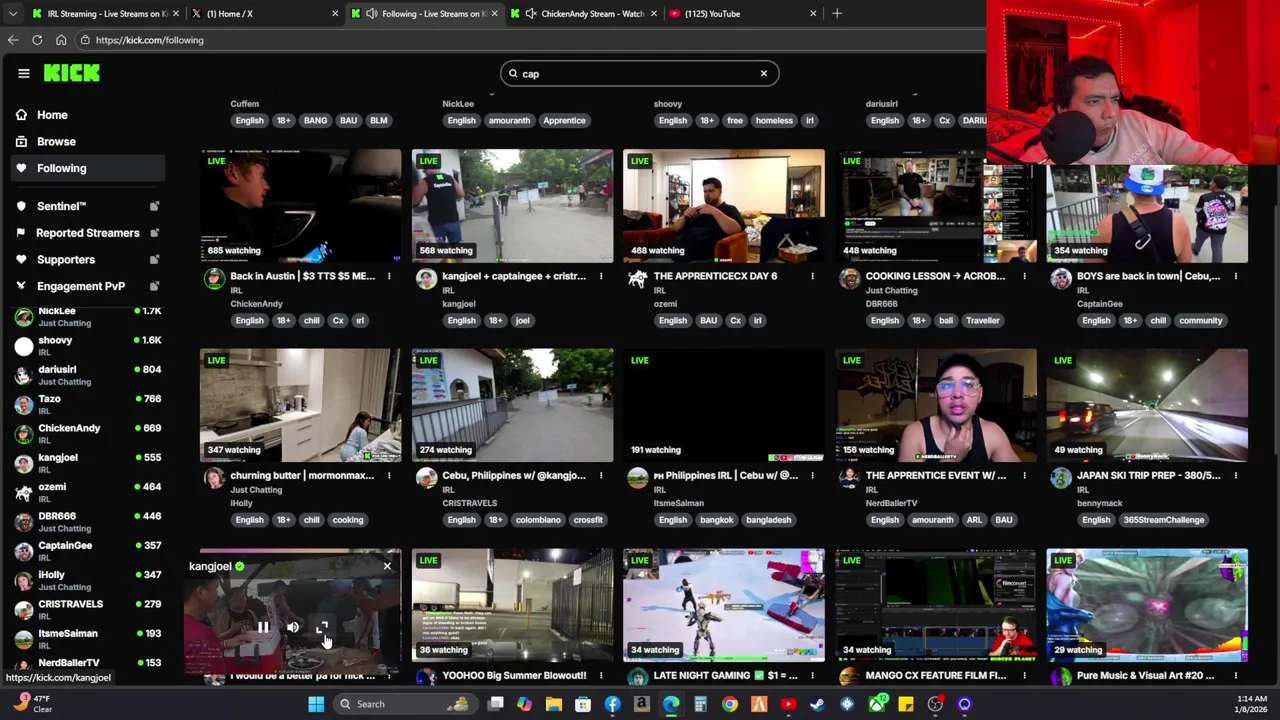Open a new browser tab
Screen dimensions: 1280x720
(x=837, y=14)
